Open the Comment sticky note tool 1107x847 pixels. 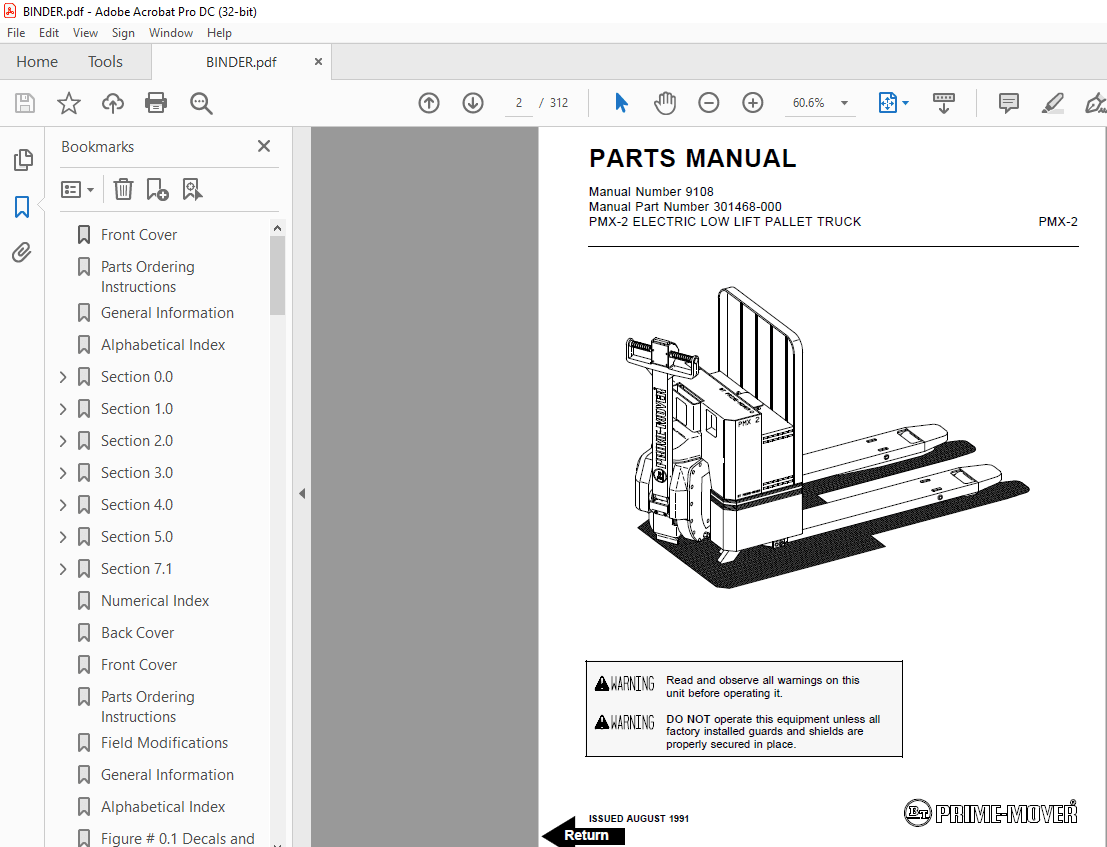point(1008,102)
